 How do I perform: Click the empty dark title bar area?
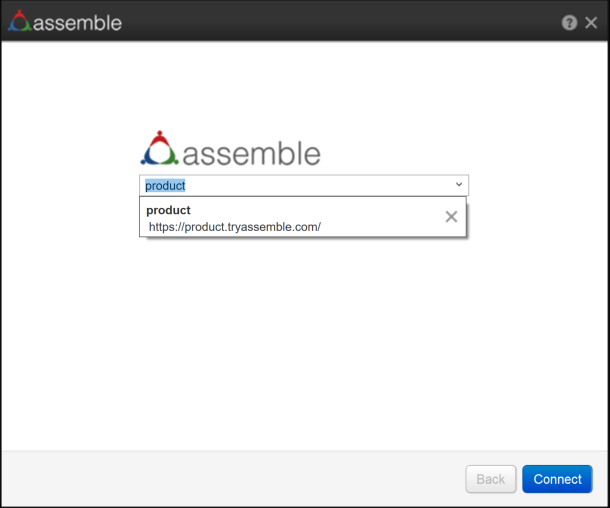click(x=340, y=22)
